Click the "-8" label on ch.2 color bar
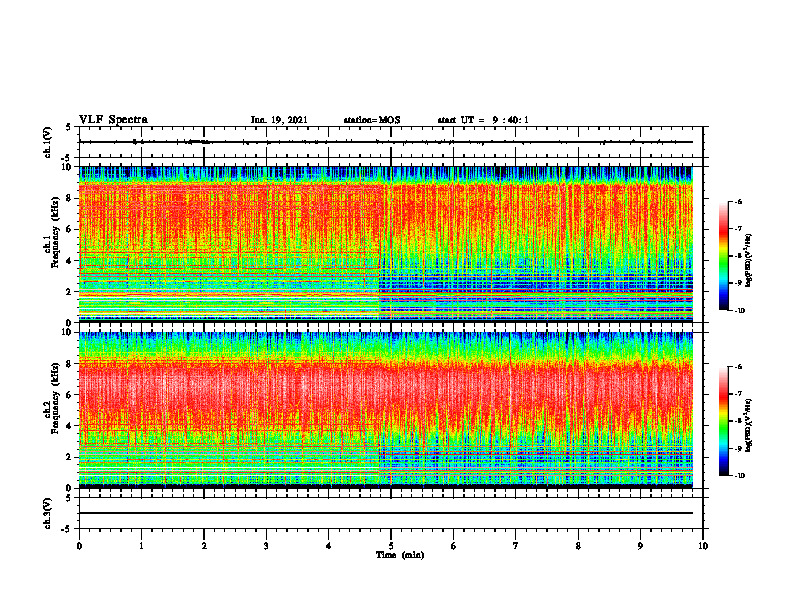The width and height of the screenshot is (792, 612). click(x=738, y=421)
